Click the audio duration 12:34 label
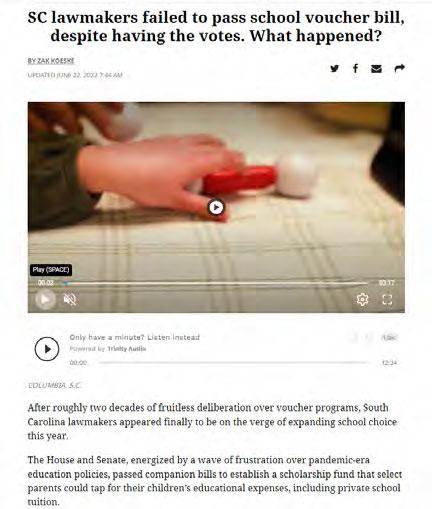 tap(389, 362)
